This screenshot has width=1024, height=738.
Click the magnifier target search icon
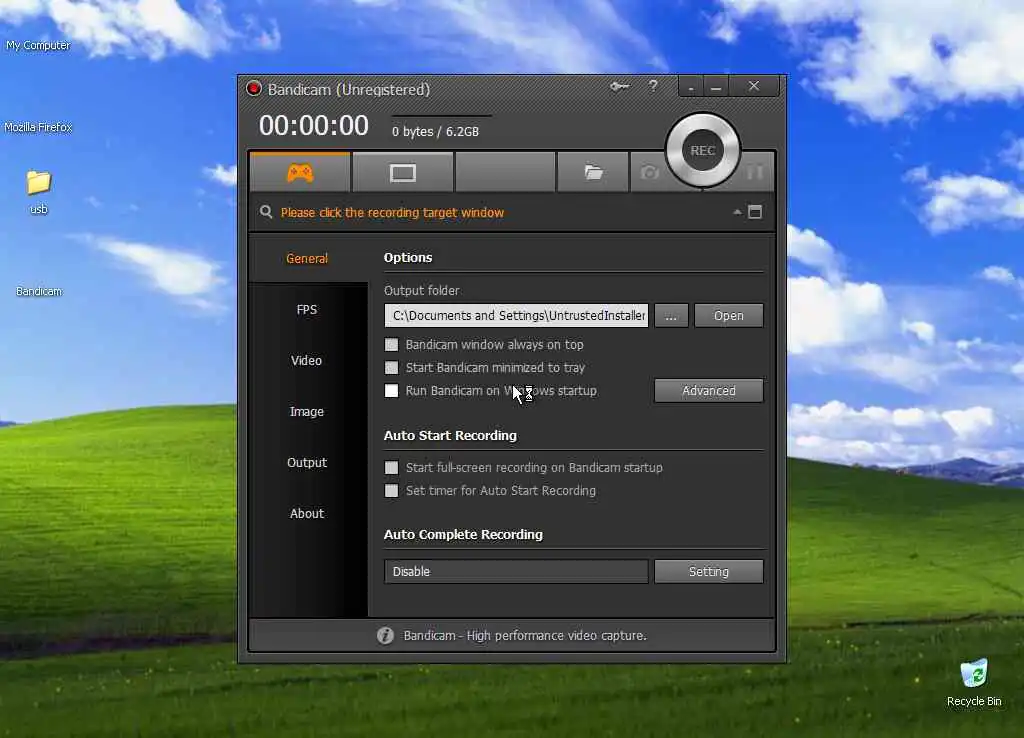pos(266,212)
